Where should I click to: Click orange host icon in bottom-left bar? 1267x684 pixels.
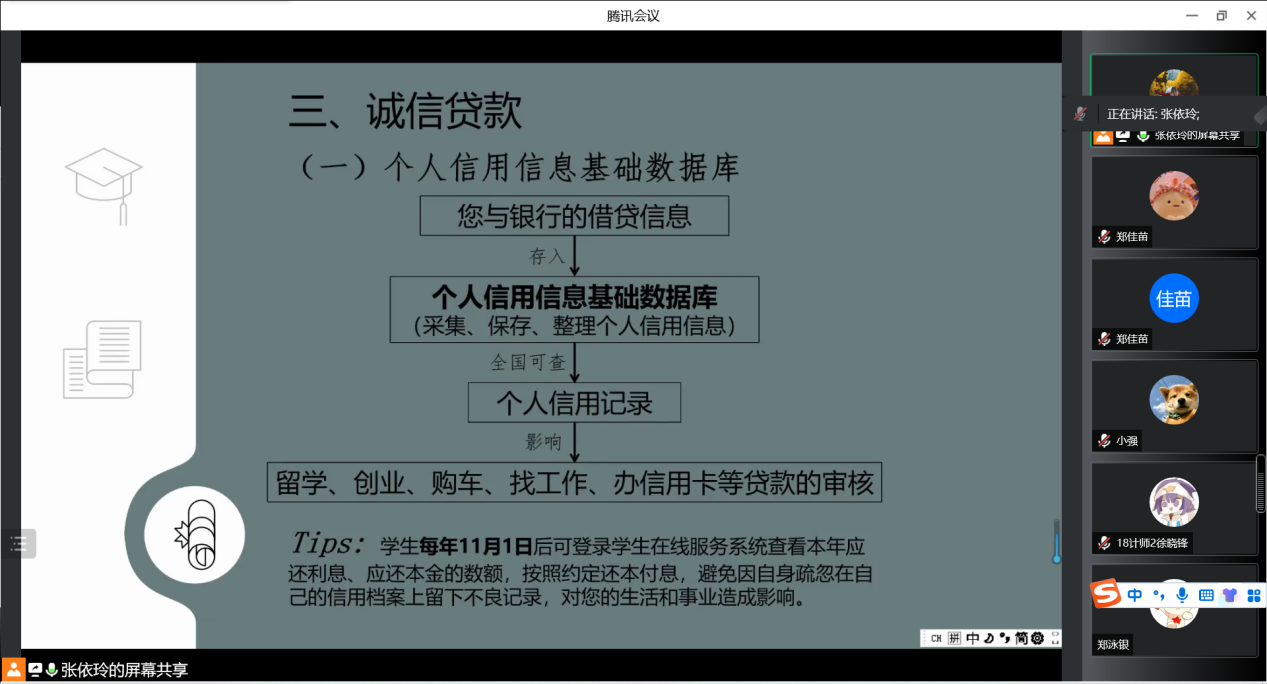(13, 670)
